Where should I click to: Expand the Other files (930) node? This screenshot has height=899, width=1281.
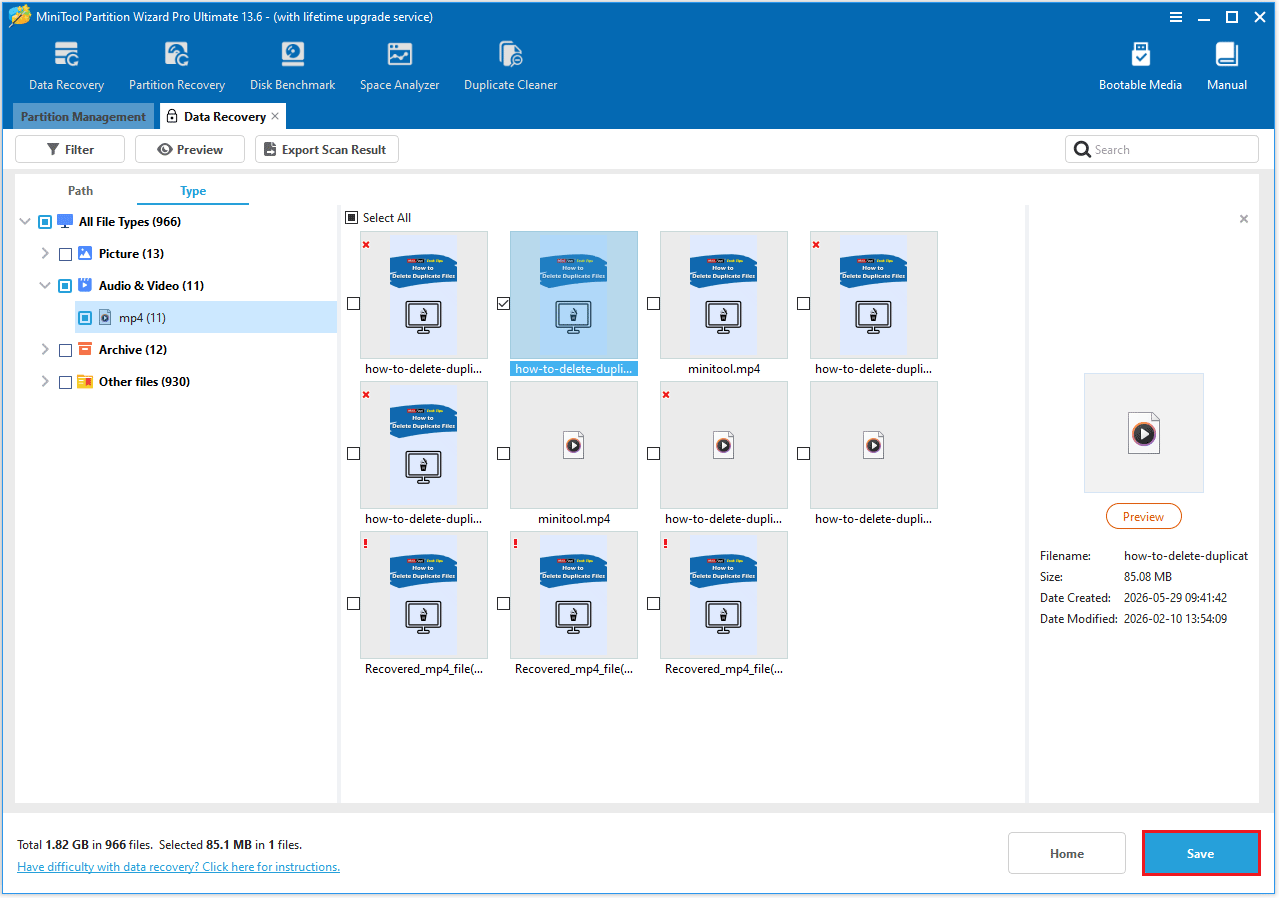coord(45,382)
